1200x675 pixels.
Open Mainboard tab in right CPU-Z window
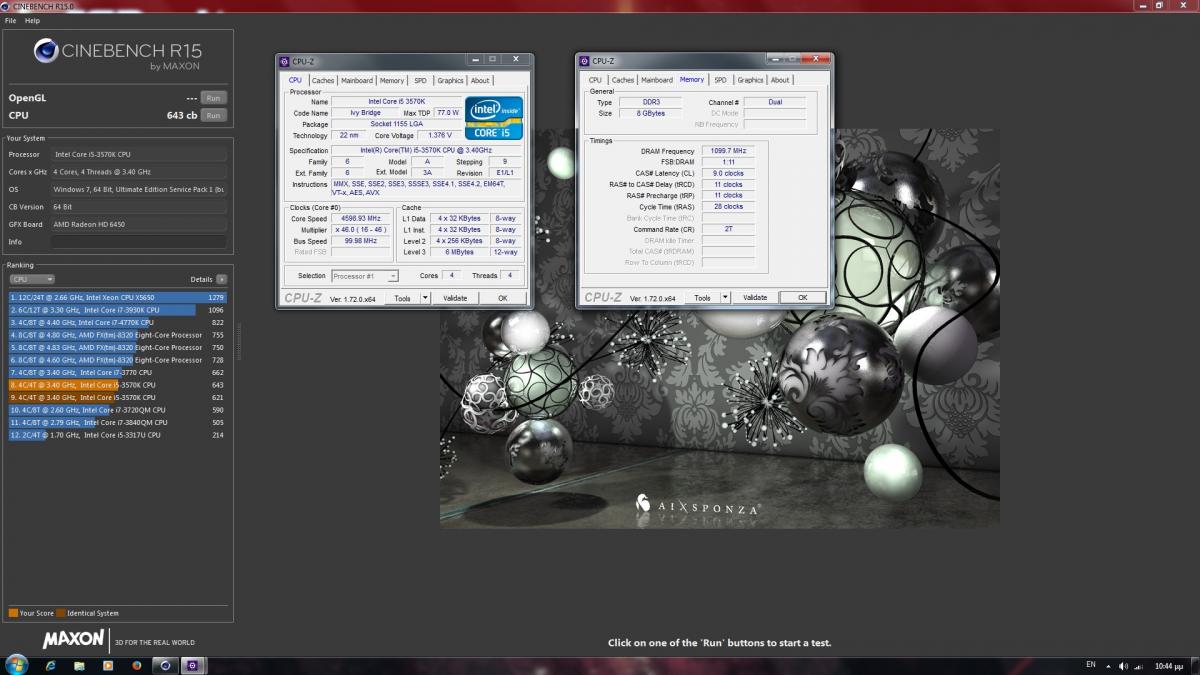click(x=657, y=80)
